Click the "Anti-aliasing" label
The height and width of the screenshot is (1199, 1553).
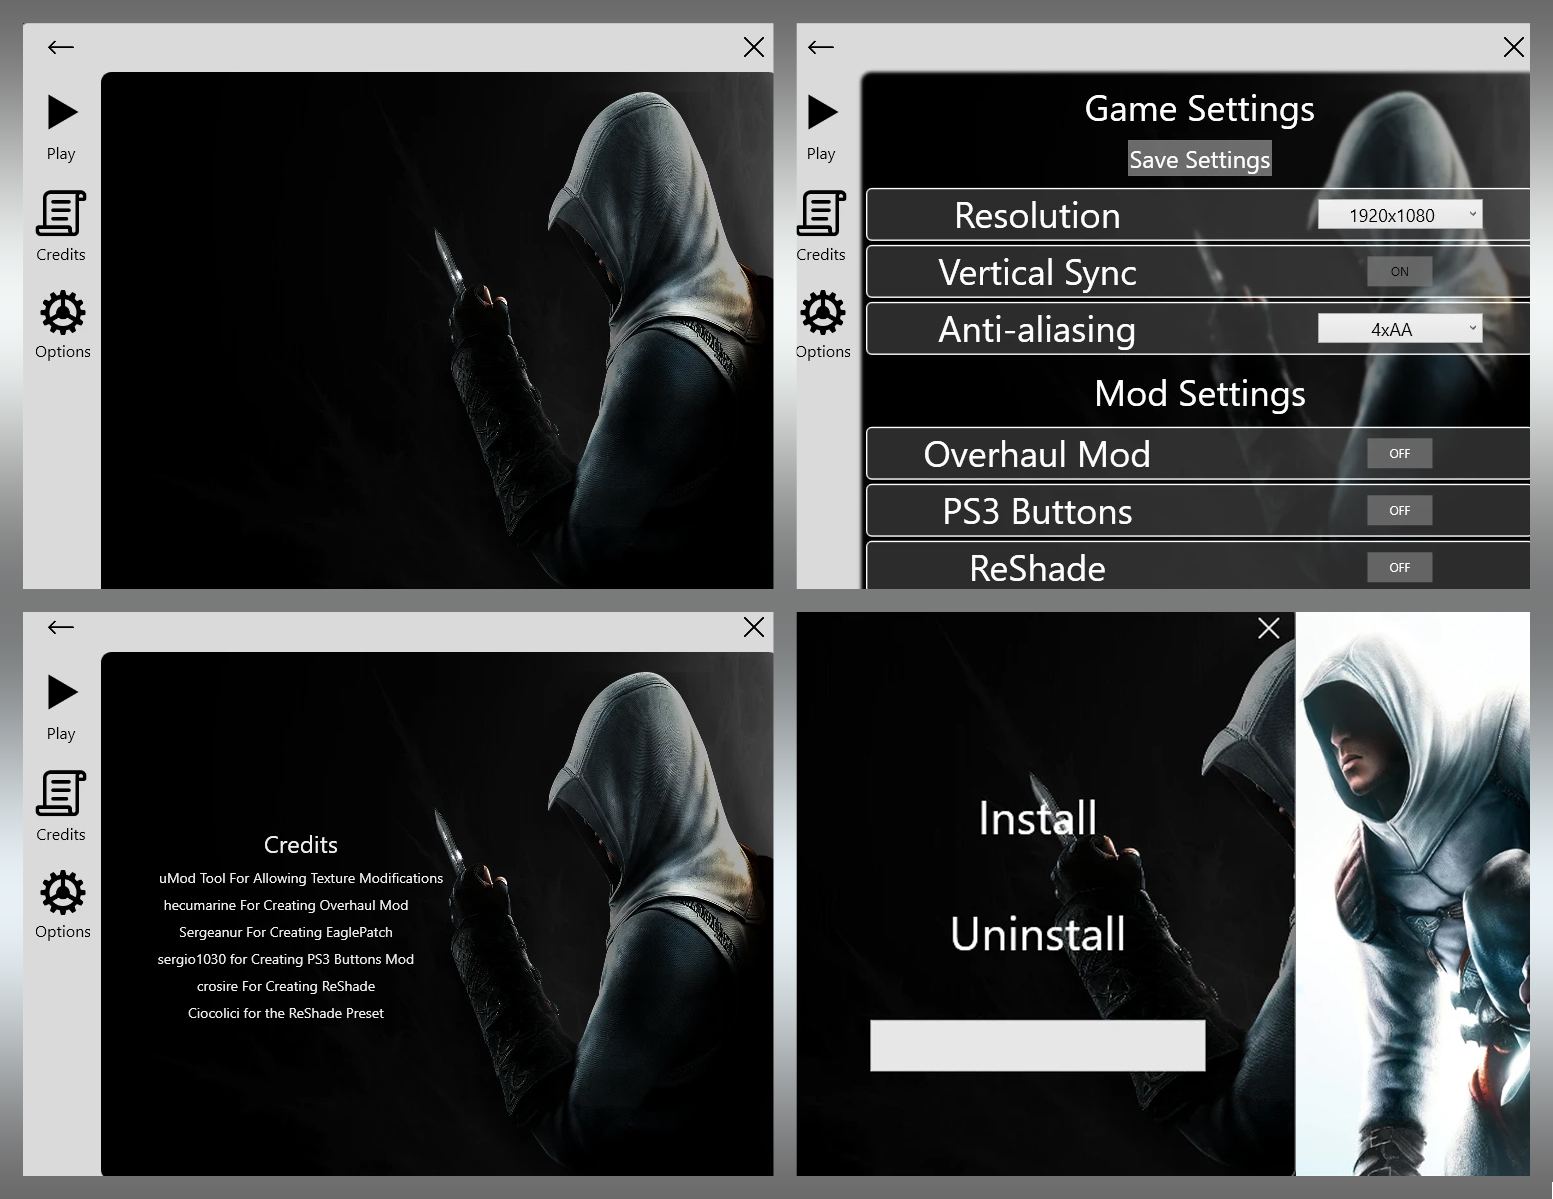(1037, 330)
